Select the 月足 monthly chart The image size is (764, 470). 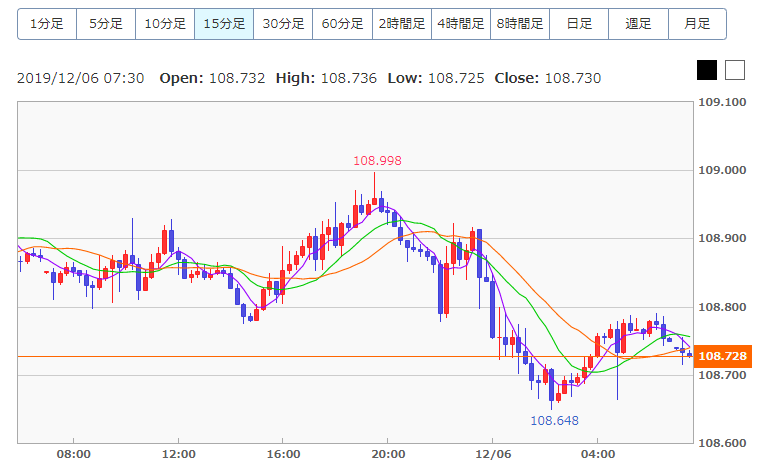(x=697, y=24)
